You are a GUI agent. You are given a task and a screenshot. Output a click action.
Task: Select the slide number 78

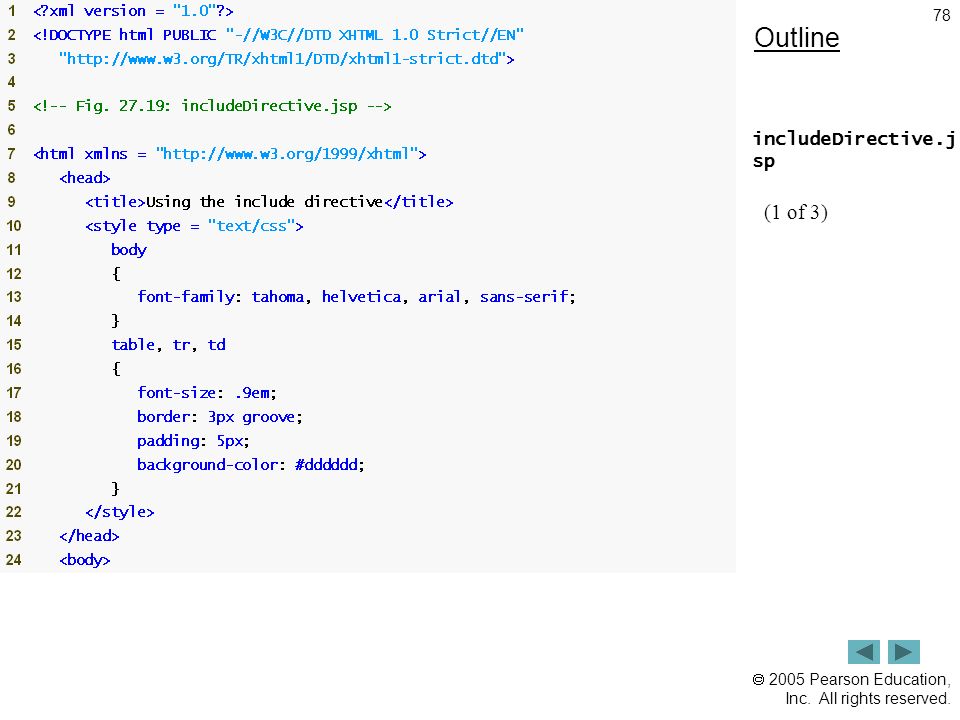tap(941, 15)
